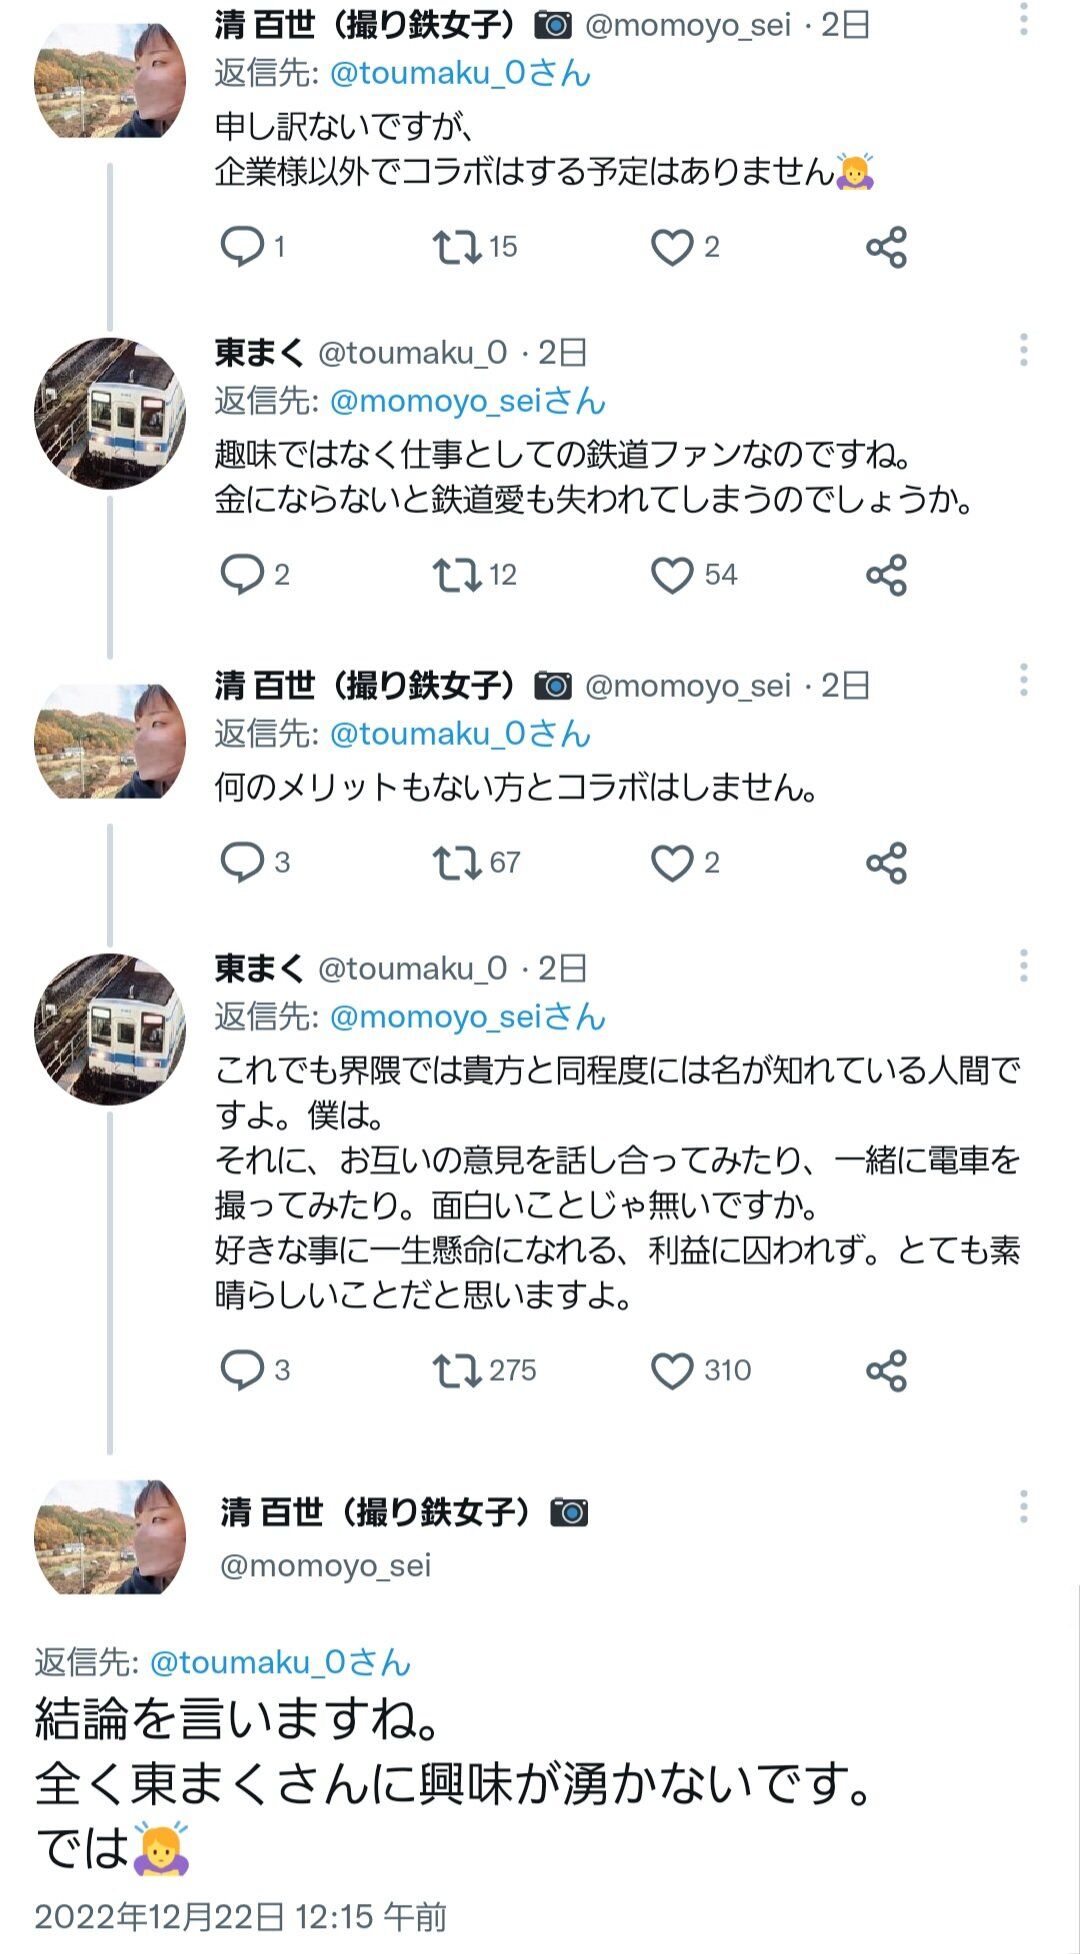Viewport: 1080px width, 1954px height.
Task: Retweet the tweet with 67 retweets
Action: (x=456, y=862)
